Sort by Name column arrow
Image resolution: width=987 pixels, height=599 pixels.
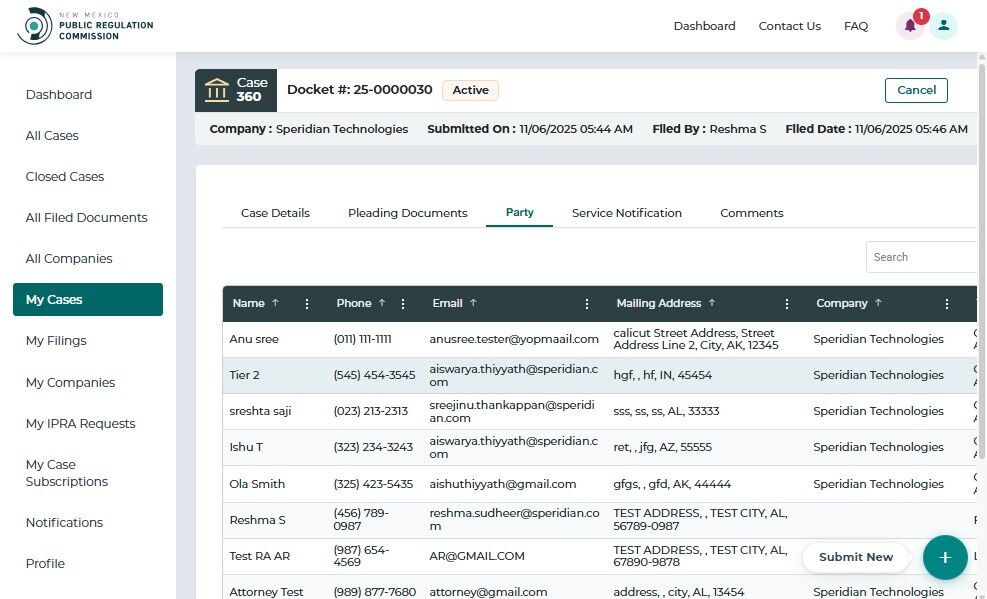click(275, 303)
